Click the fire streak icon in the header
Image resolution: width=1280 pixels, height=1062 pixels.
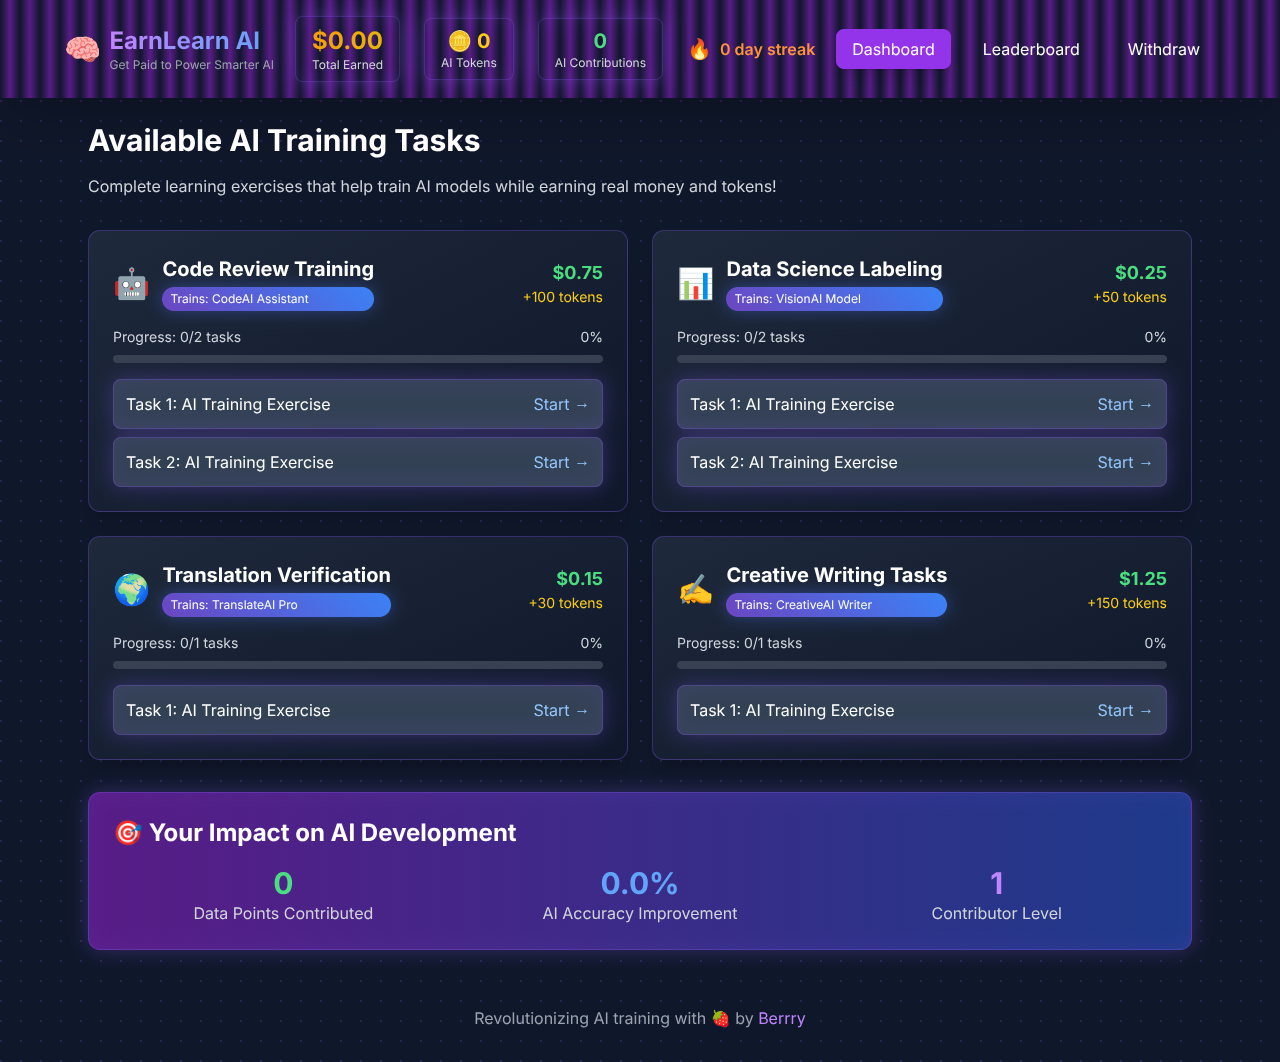[x=699, y=48]
